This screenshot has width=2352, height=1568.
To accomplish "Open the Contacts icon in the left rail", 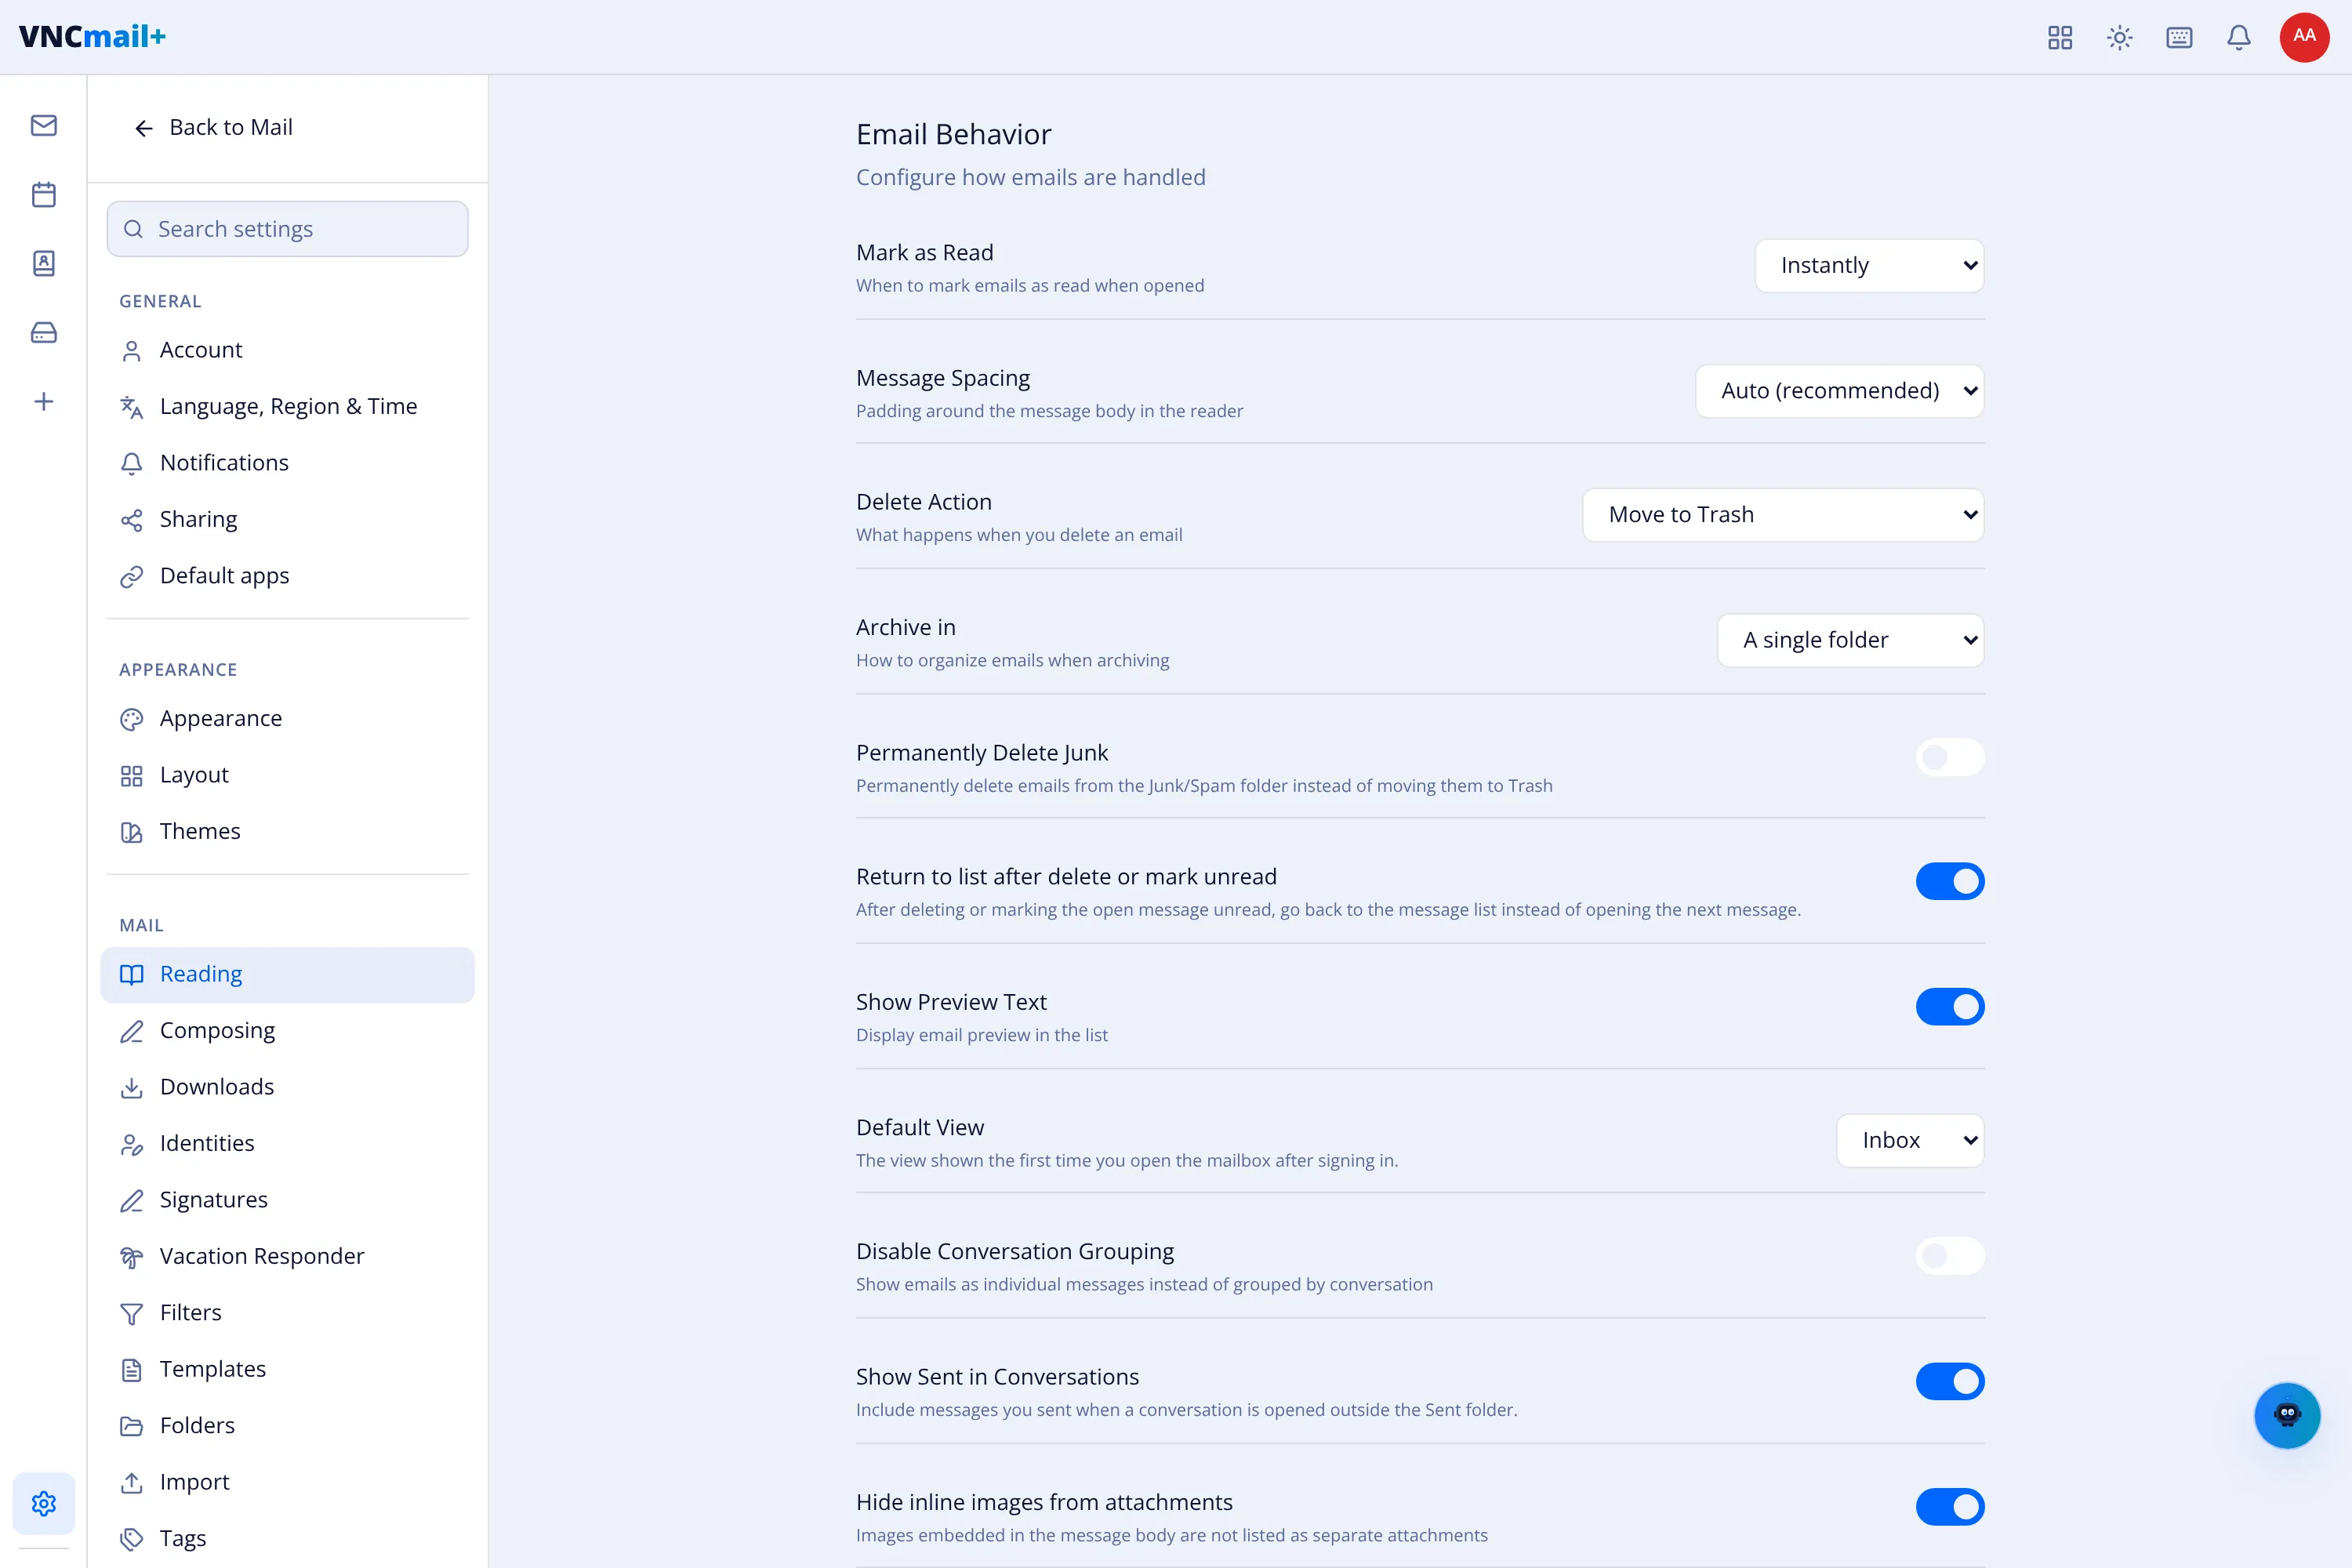I will click(x=43, y=263).
